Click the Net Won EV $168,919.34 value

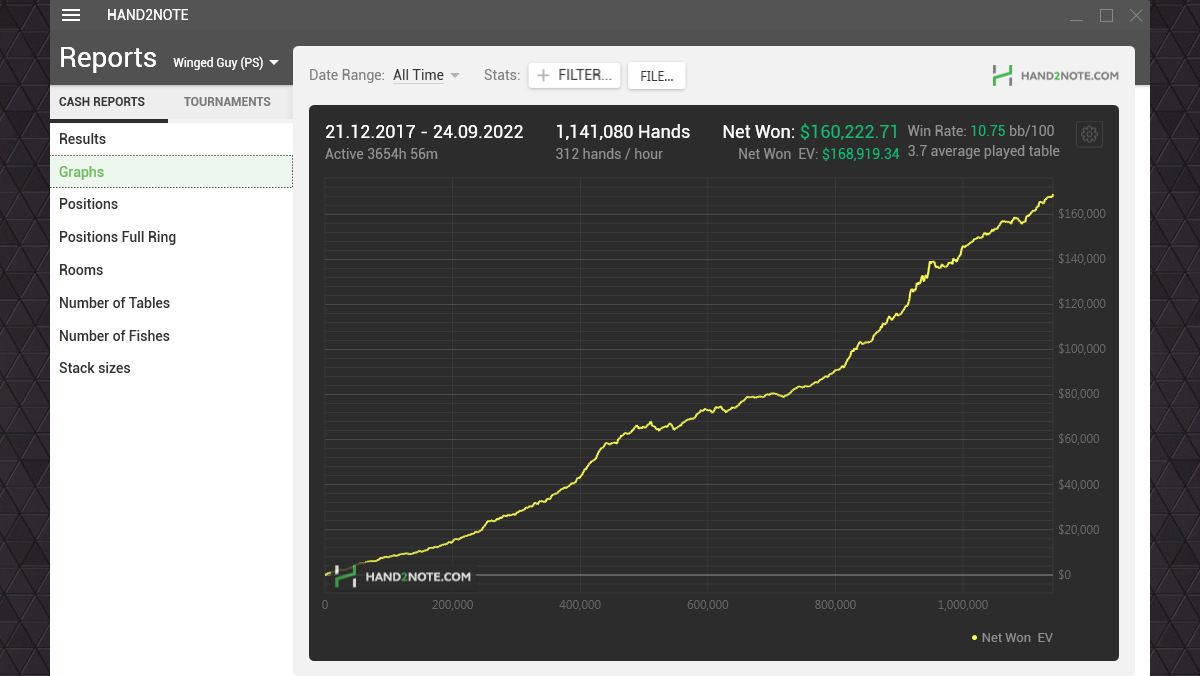860,154
